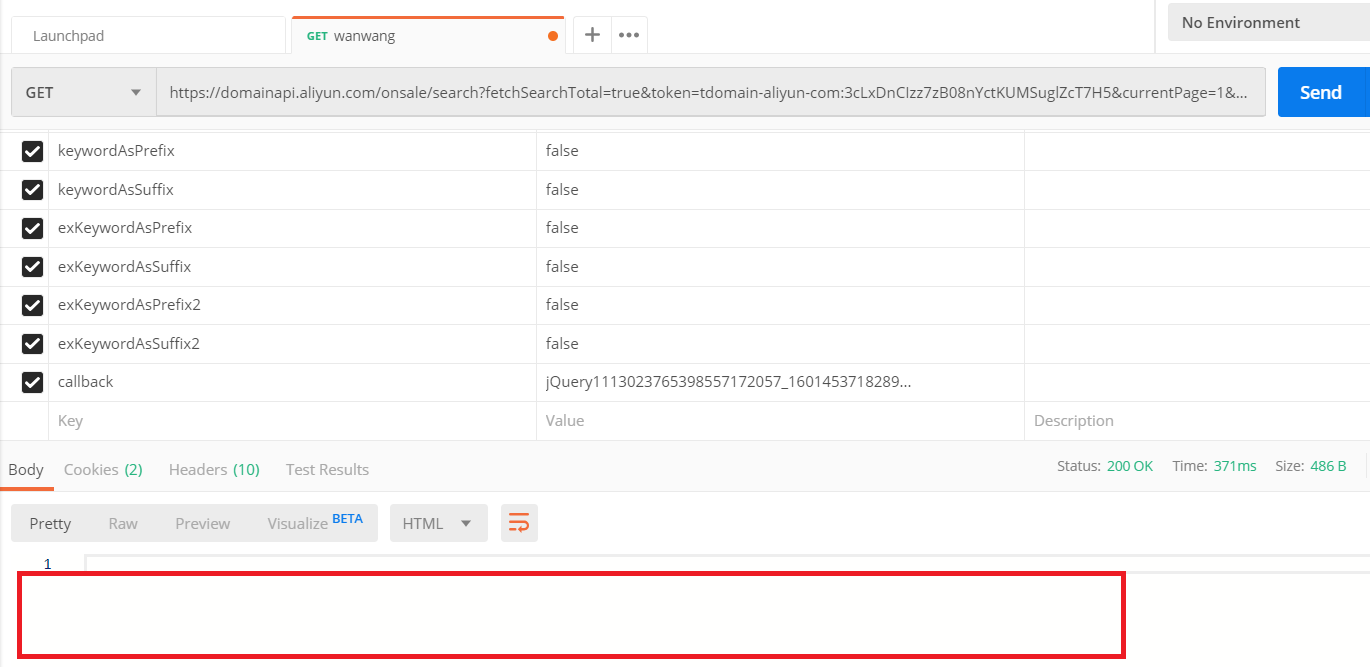
Task: Open the Cookies (2) tab
Action: click(103, 469)
